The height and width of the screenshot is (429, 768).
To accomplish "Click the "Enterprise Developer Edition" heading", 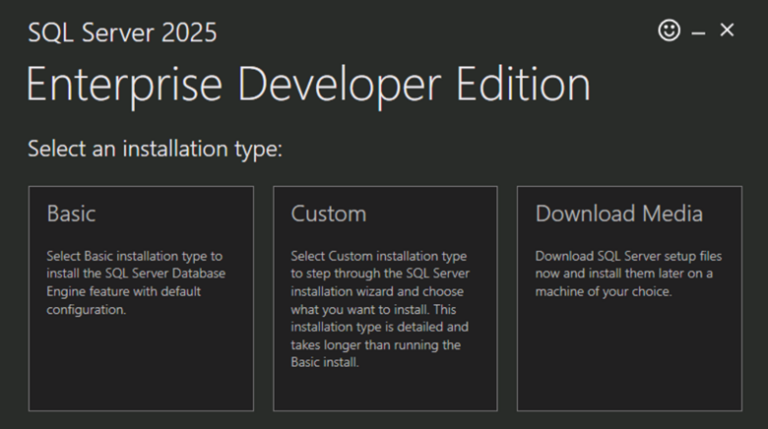I will (308, 86).
